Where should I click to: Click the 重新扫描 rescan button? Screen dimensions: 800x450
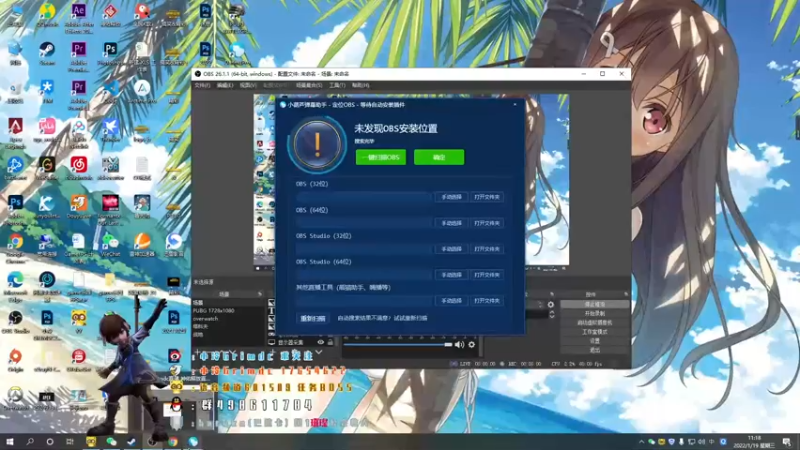[313, 318]
